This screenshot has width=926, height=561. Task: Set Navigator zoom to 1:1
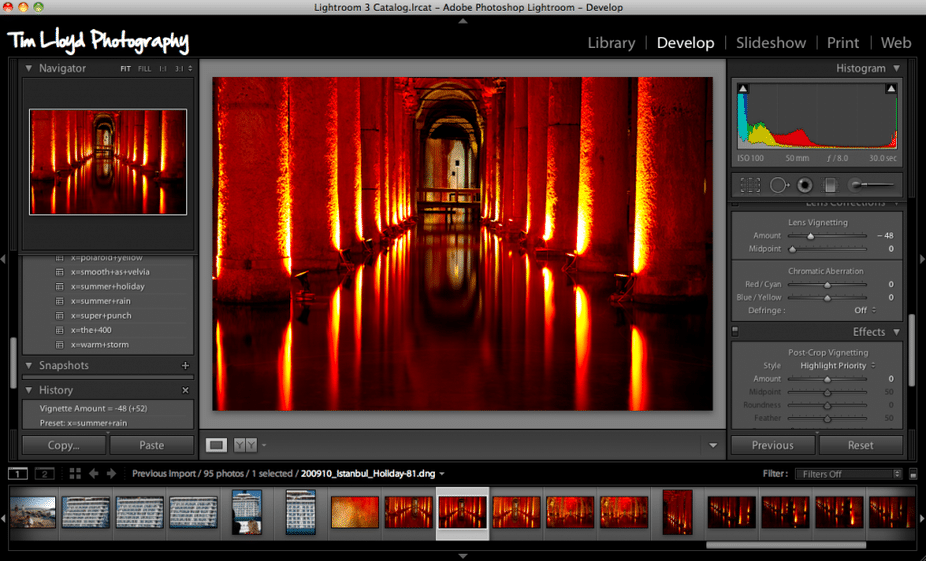(162, 69)
